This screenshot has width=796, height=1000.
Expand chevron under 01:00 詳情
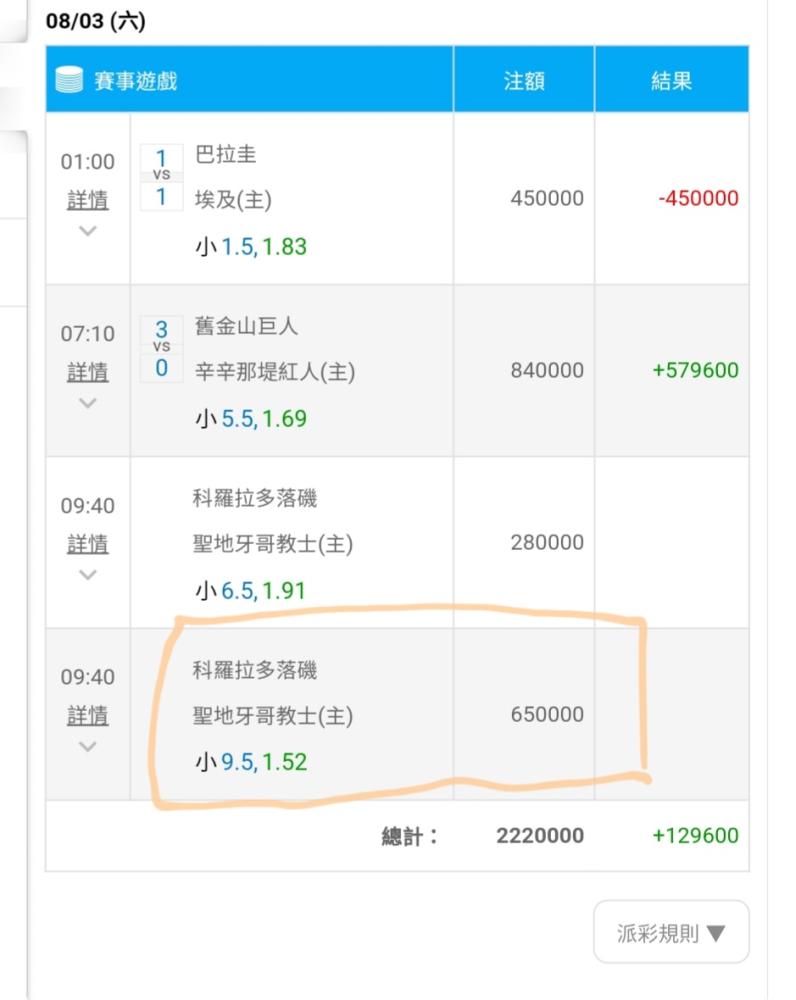click(88, 231)
